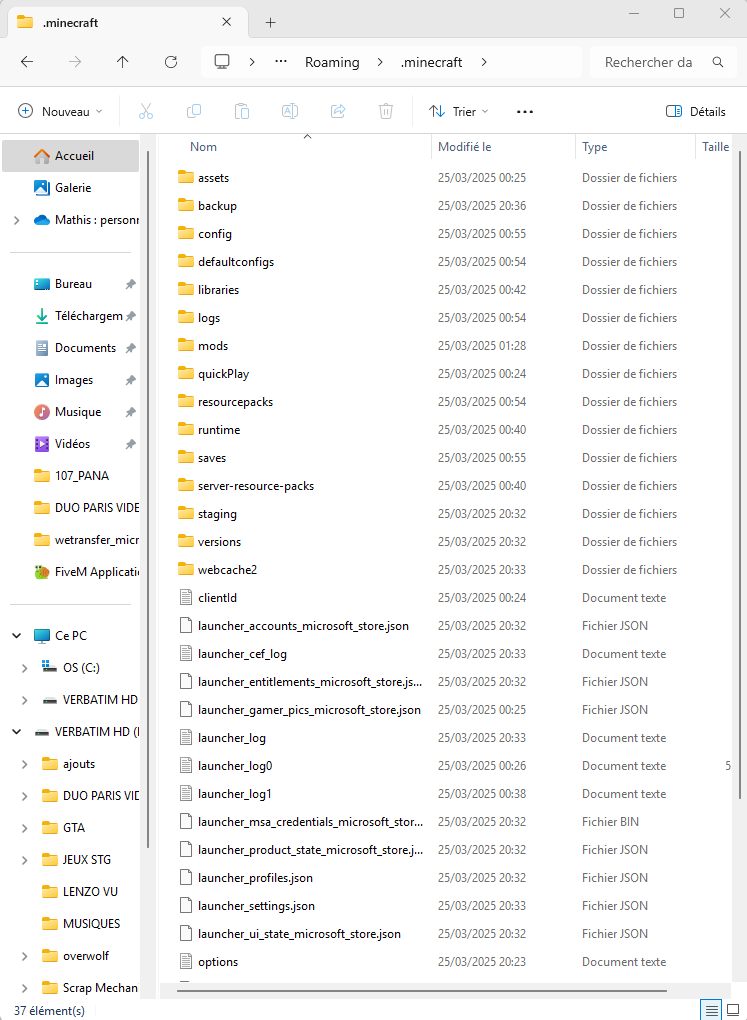747x1020 pixels.
Task: Click the search magnifier icon
Action: pyautogui.click(x=718, y=62)
